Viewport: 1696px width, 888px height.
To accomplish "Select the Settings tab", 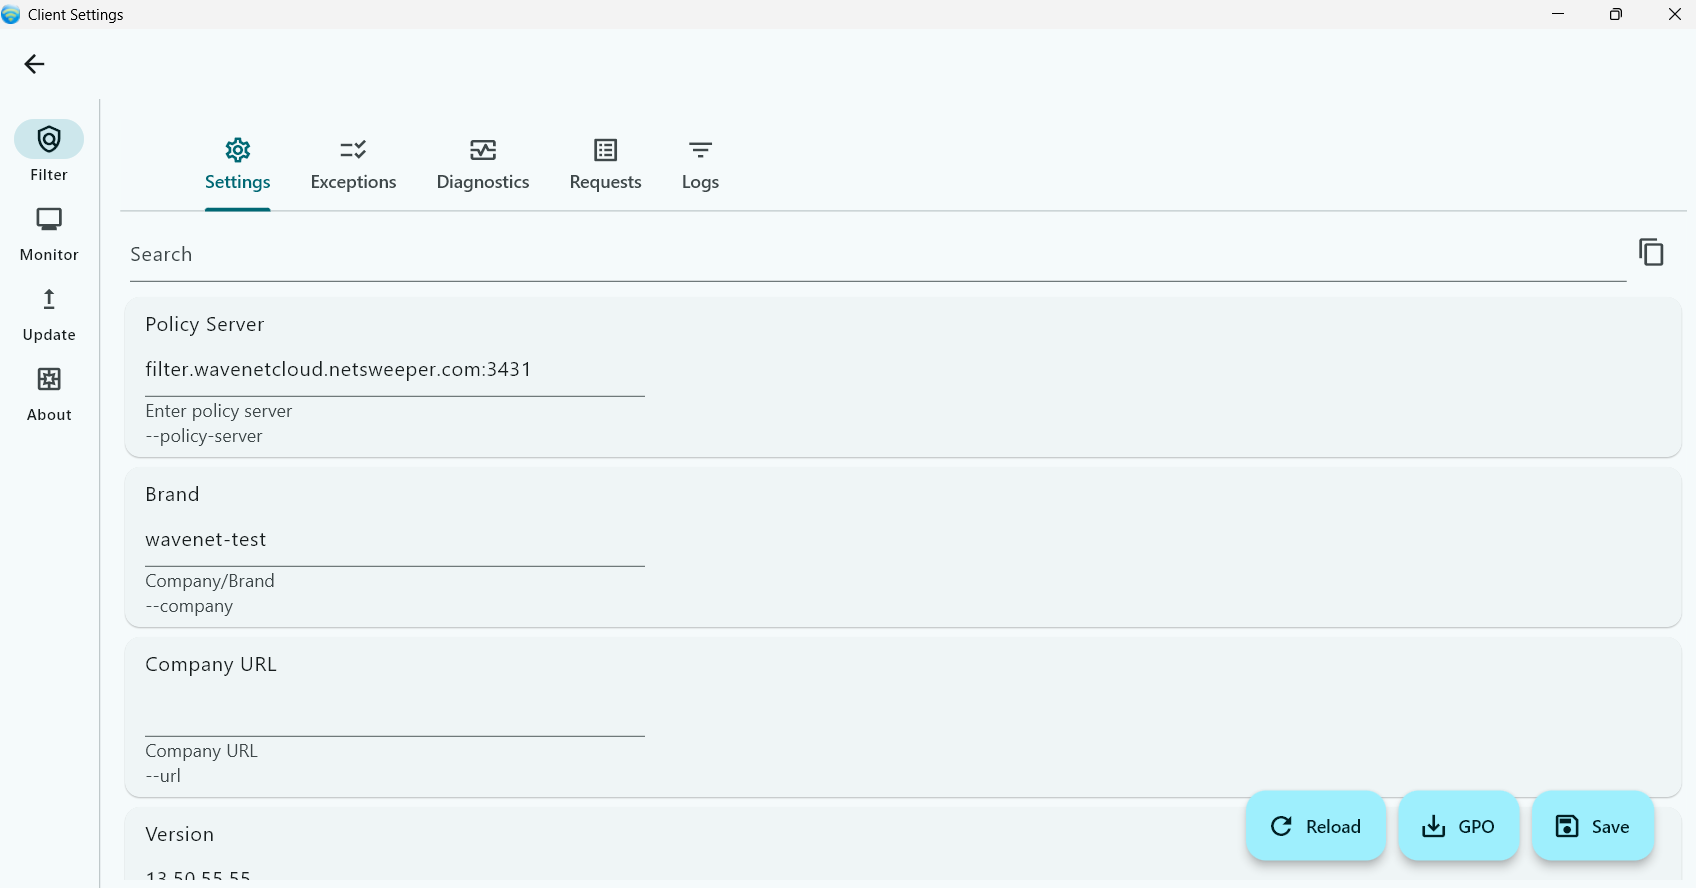I will click(238, 166).
